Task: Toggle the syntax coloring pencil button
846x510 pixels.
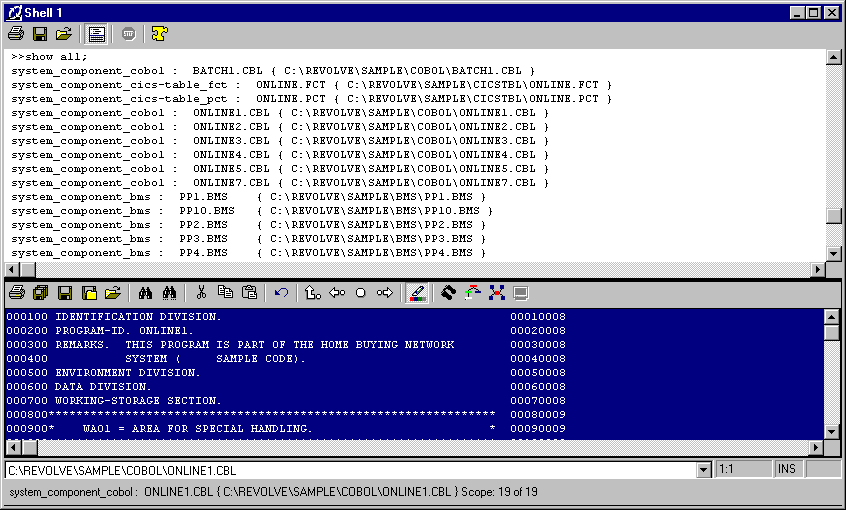Action: click(416, 293)
